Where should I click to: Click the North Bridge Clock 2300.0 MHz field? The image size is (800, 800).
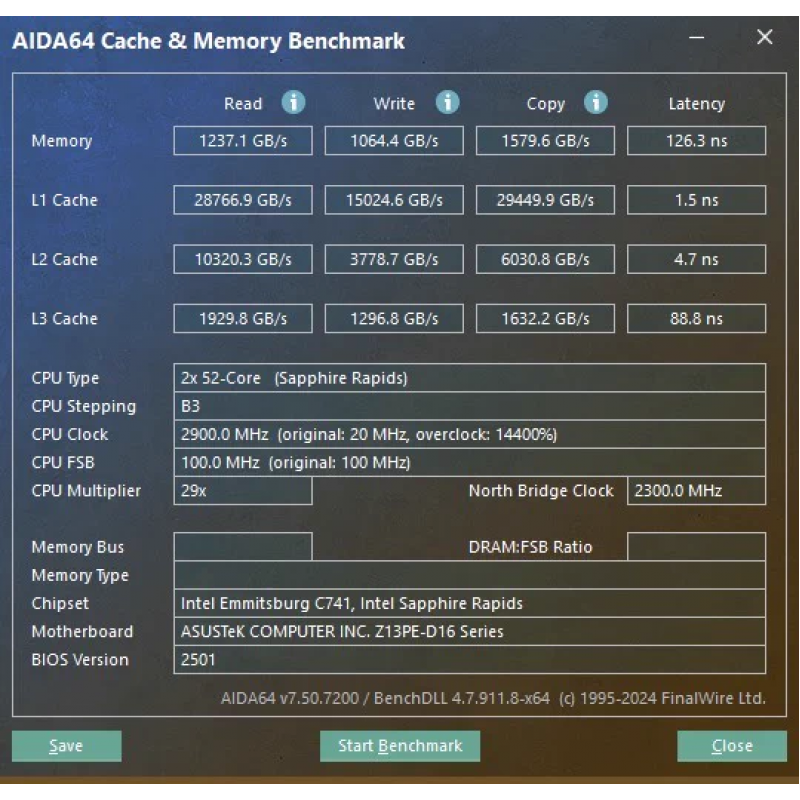696,491
